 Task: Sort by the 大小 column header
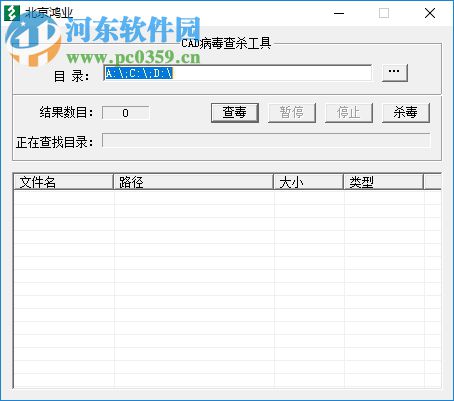pos(308,182)
